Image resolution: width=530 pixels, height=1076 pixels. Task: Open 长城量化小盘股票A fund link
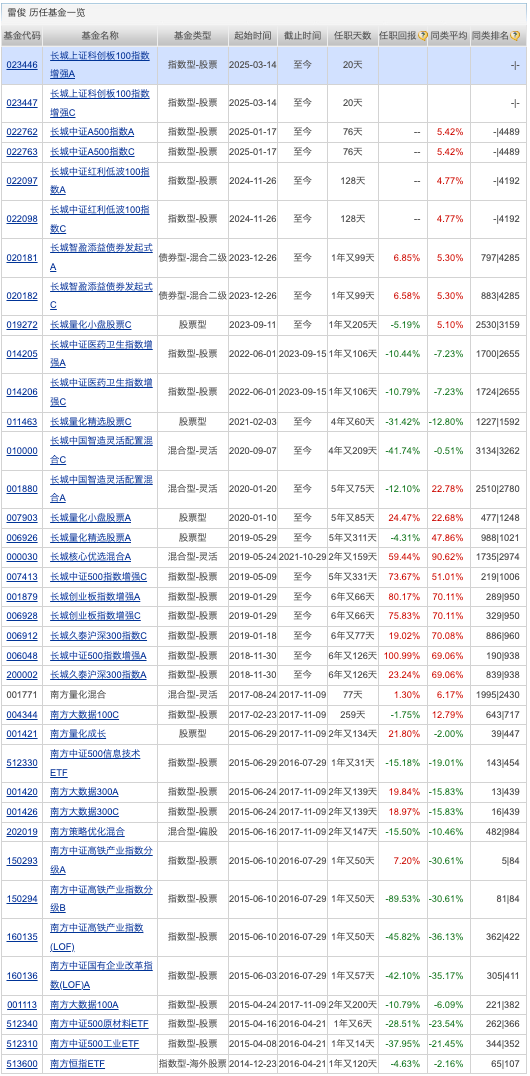point(91,518)
